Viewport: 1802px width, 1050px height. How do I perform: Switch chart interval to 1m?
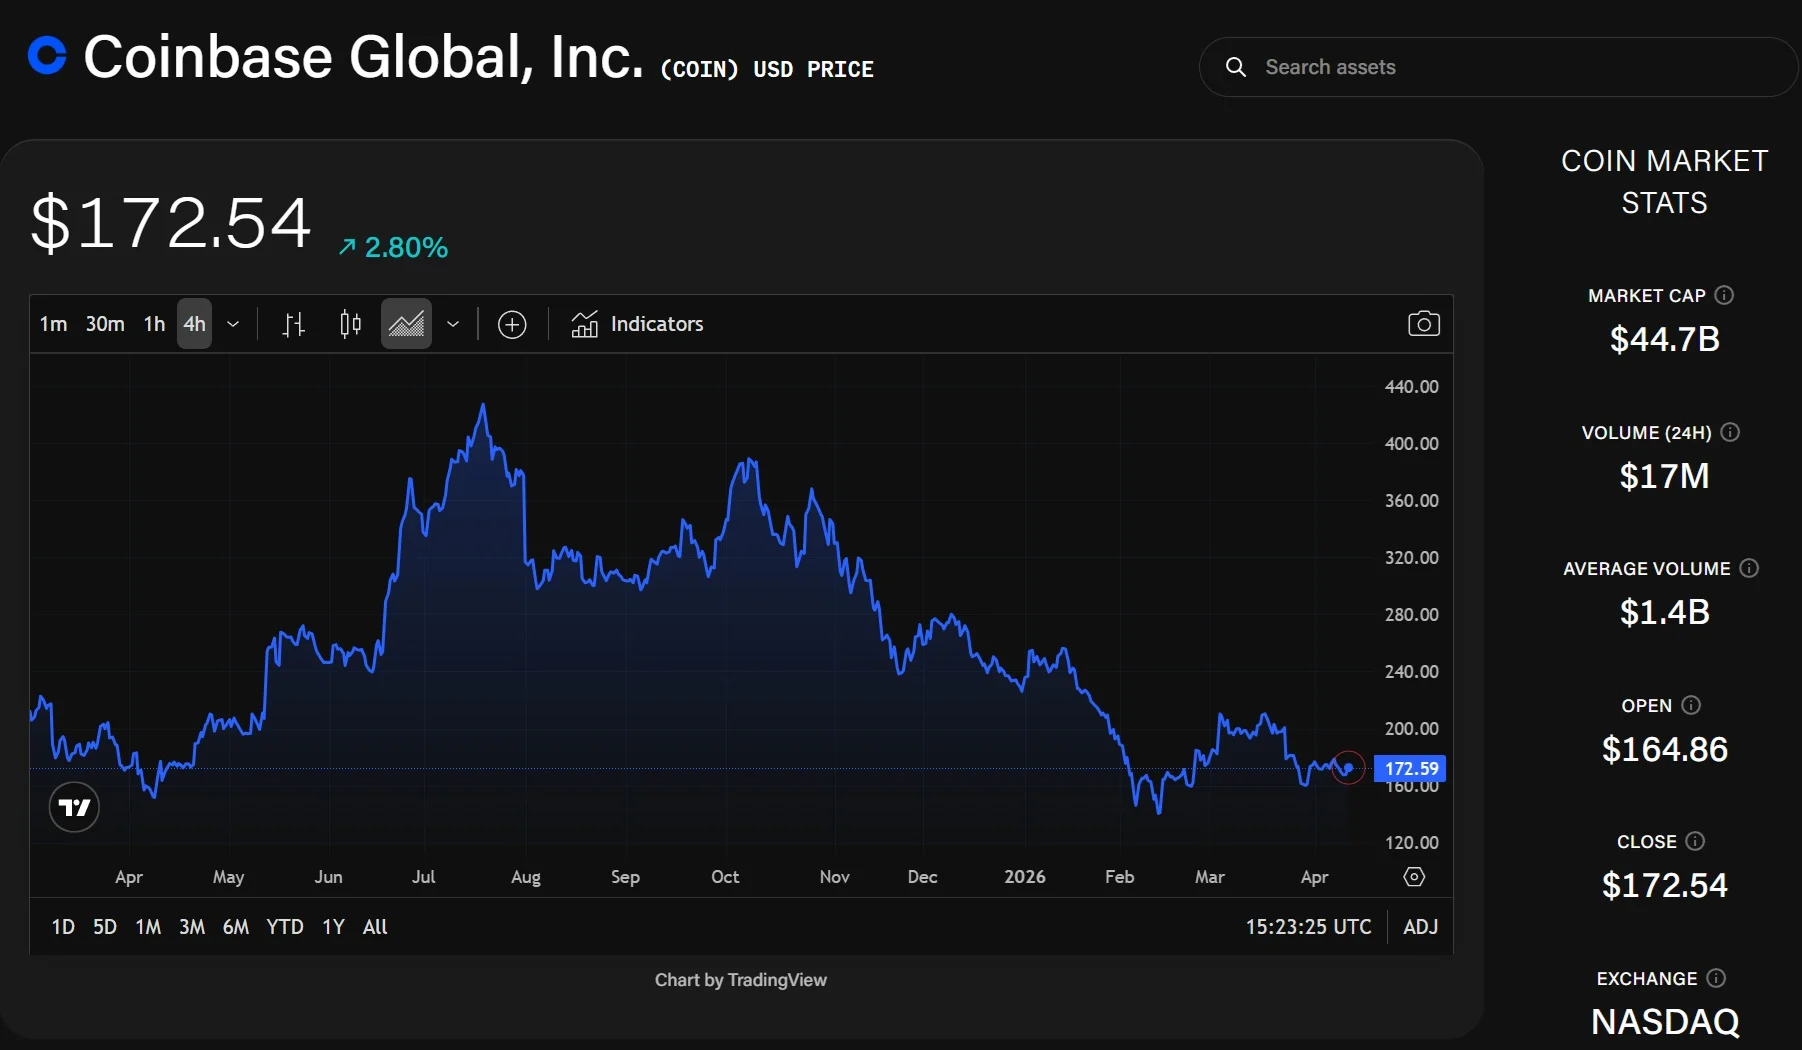pos(53,324)
